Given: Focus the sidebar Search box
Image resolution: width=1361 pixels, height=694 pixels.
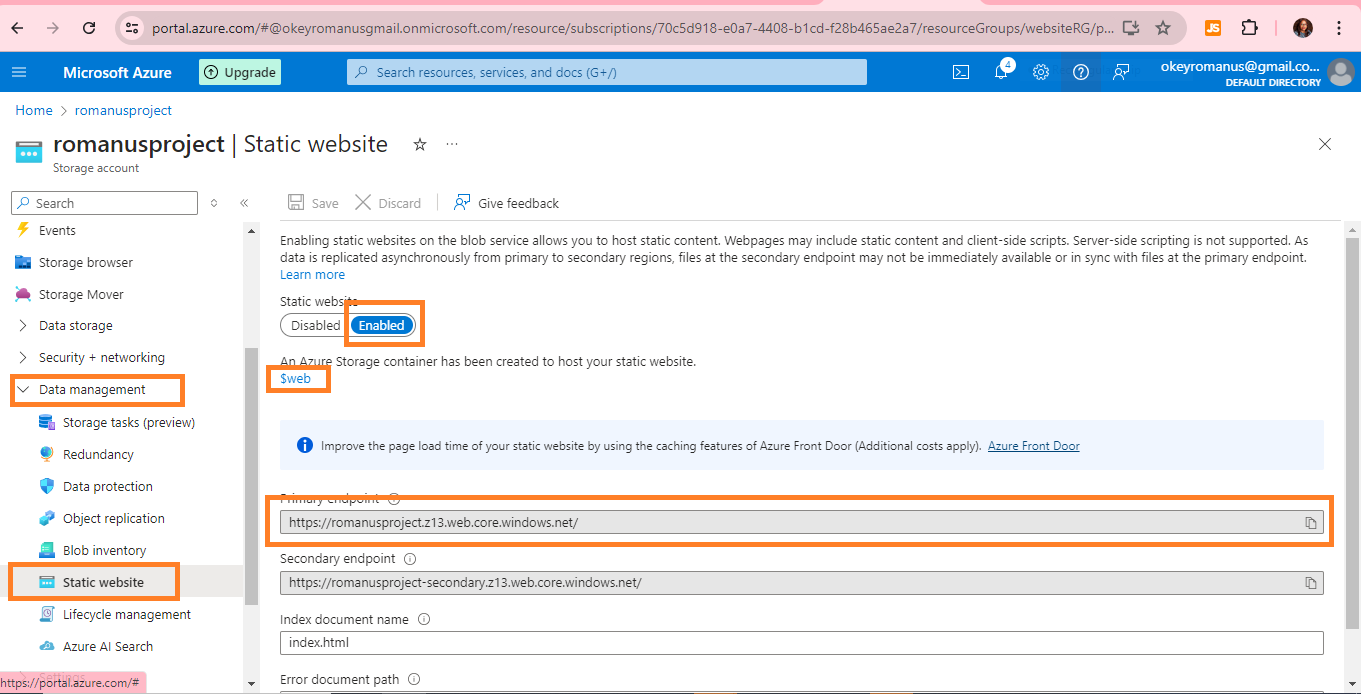Looking at the screenshot, I should [104, 203].
